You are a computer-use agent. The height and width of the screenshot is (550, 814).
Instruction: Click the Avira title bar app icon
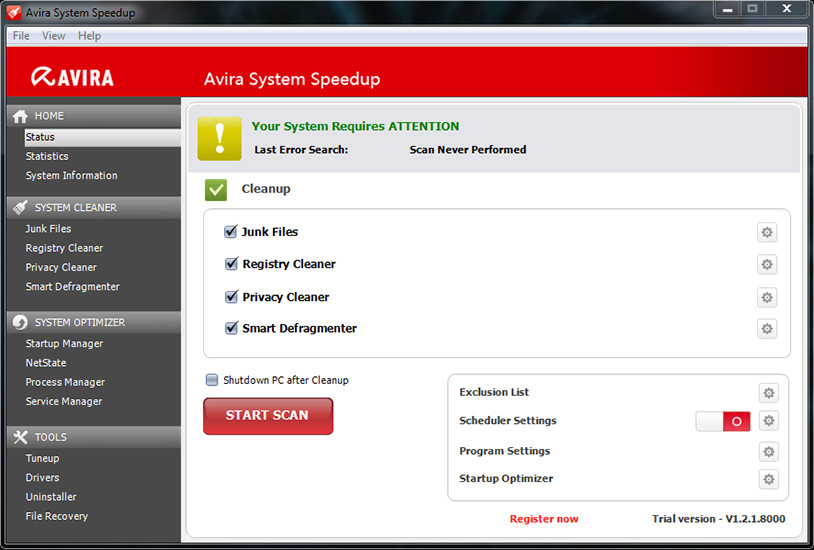click(x=14, y=12)
